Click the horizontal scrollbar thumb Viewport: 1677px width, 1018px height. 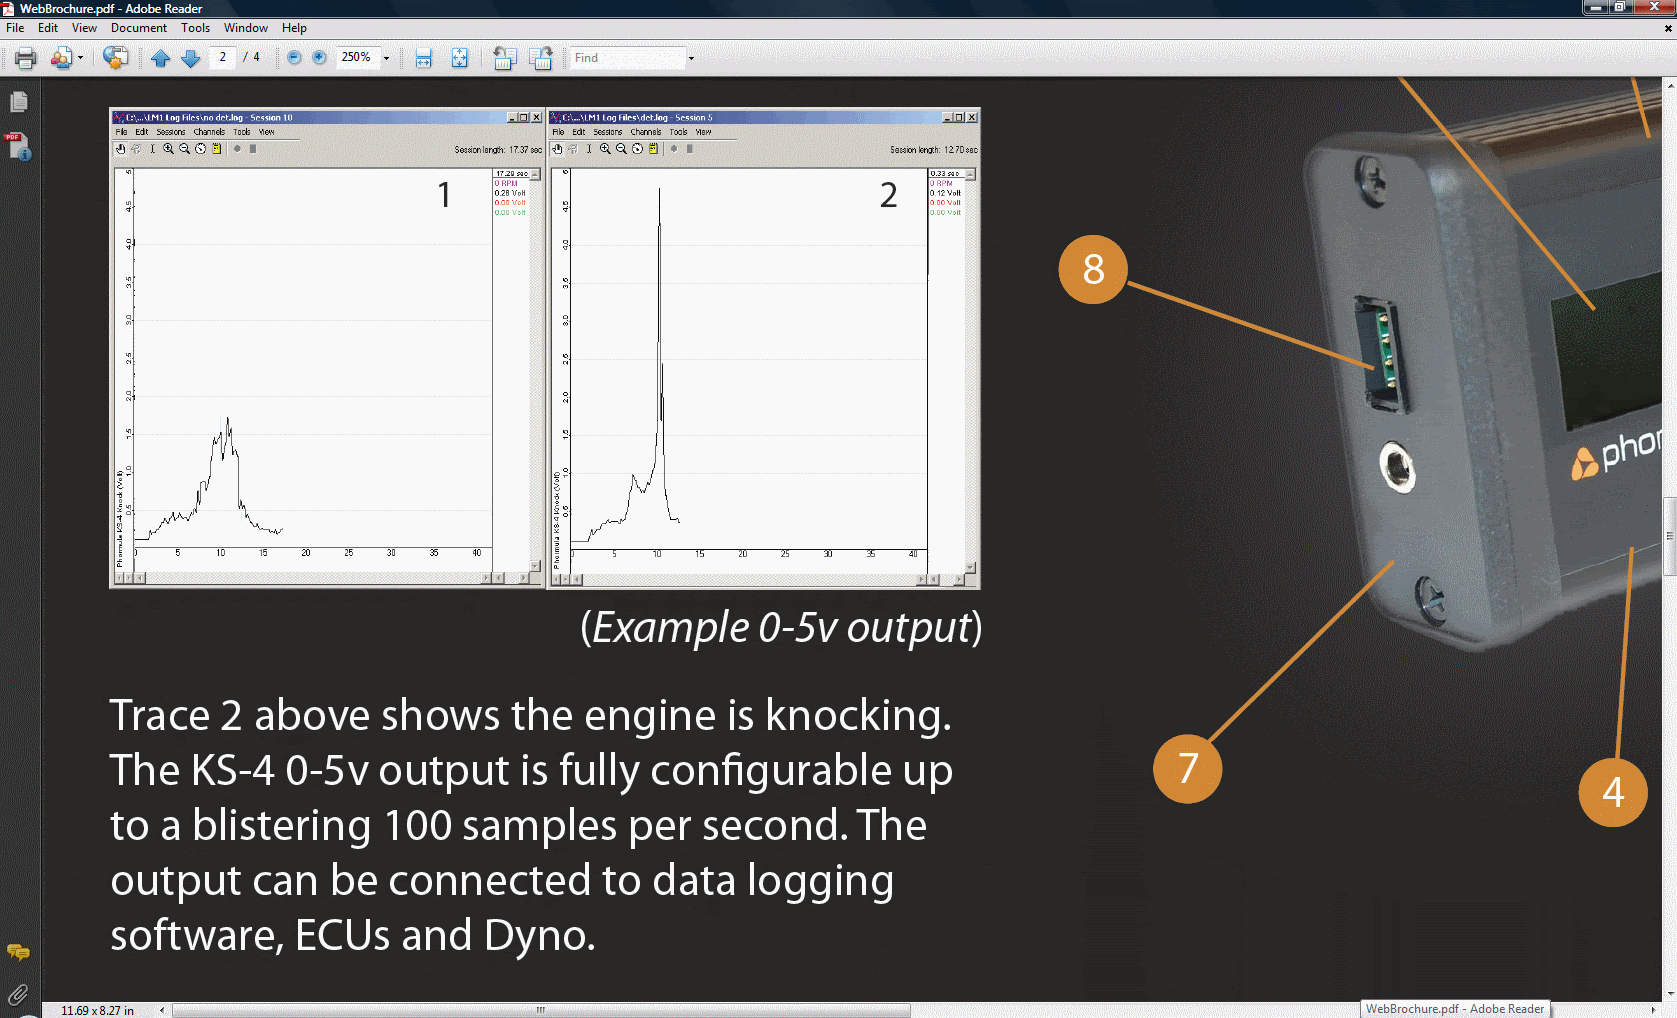coord(541,1010)
